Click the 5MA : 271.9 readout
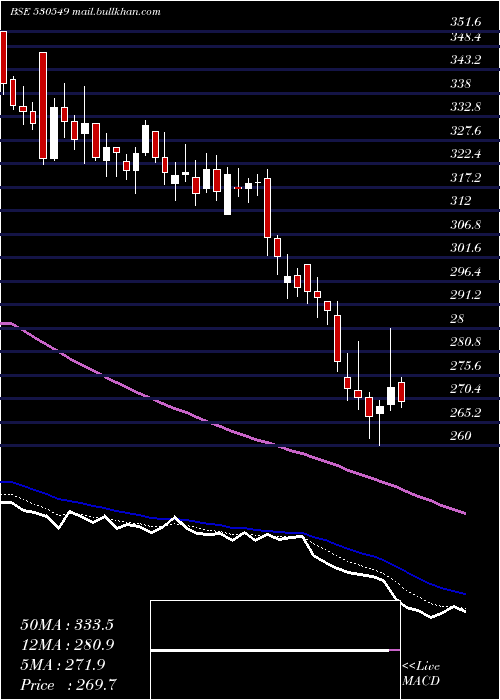This screenshot has height=700, width=500. pos(62,665)
